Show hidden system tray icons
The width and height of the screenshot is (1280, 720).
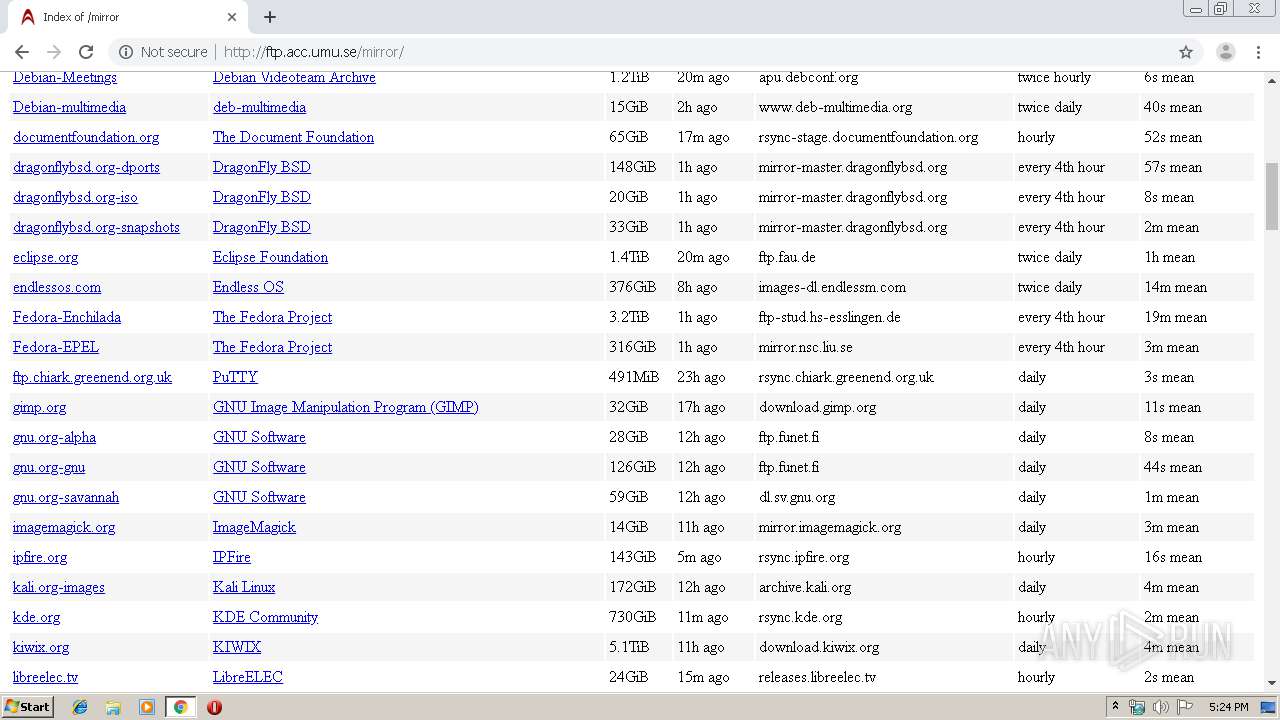point(1115,707)
